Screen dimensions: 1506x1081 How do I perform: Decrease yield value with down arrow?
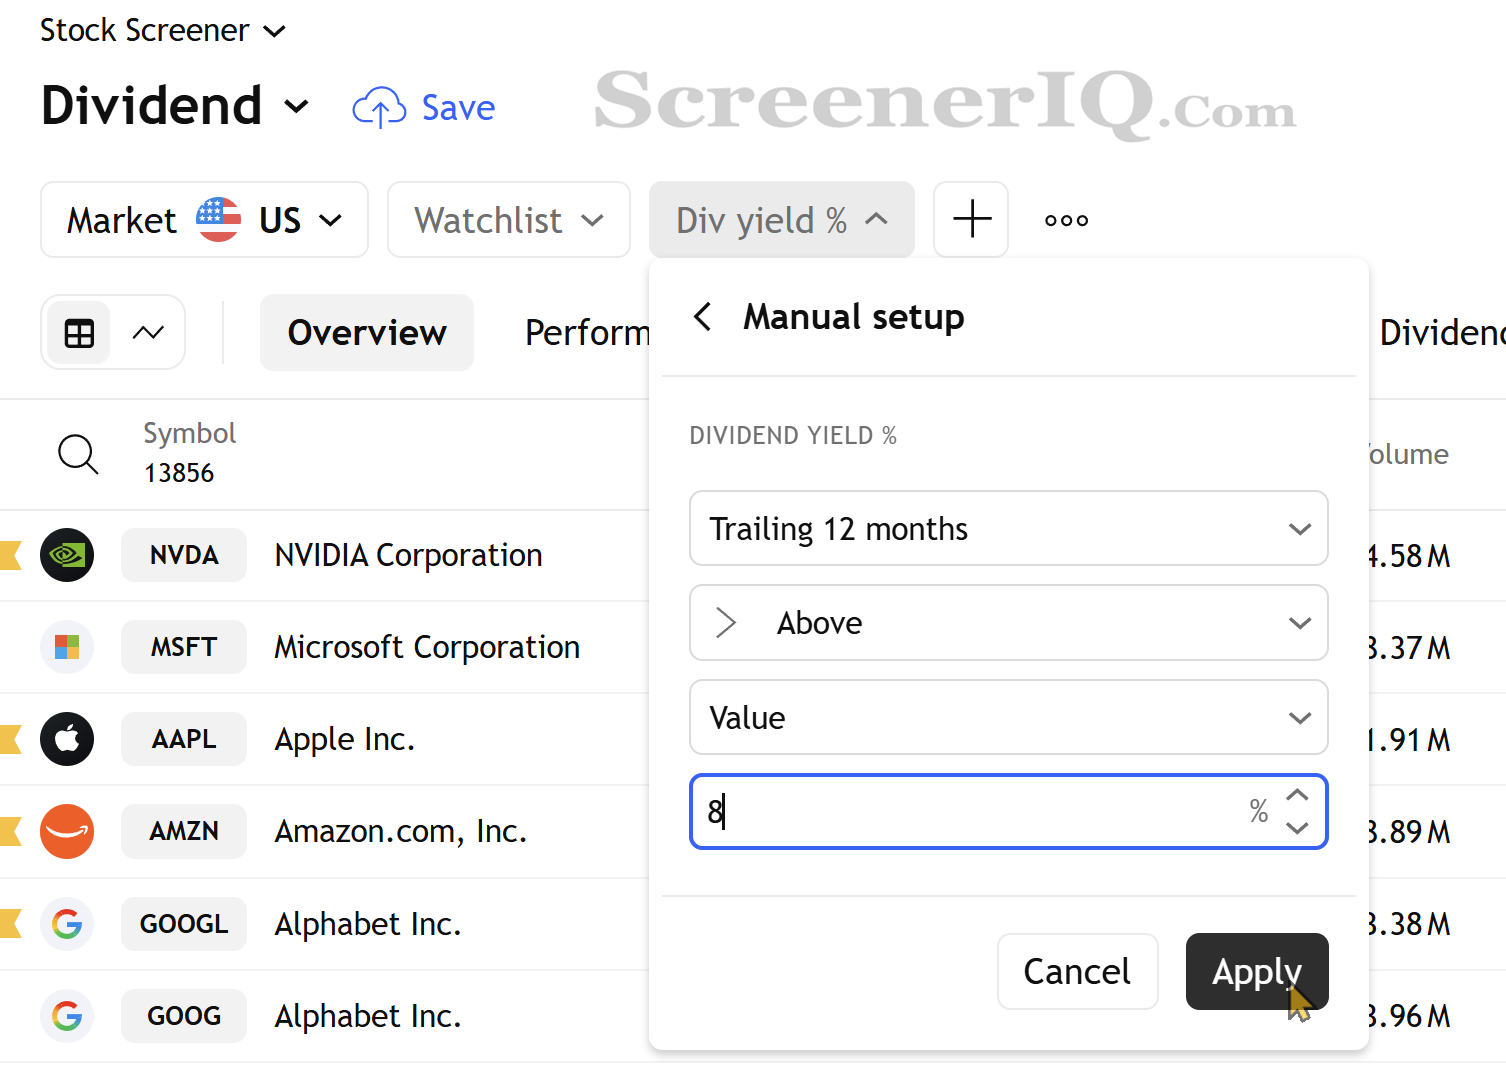(1297, 828)
